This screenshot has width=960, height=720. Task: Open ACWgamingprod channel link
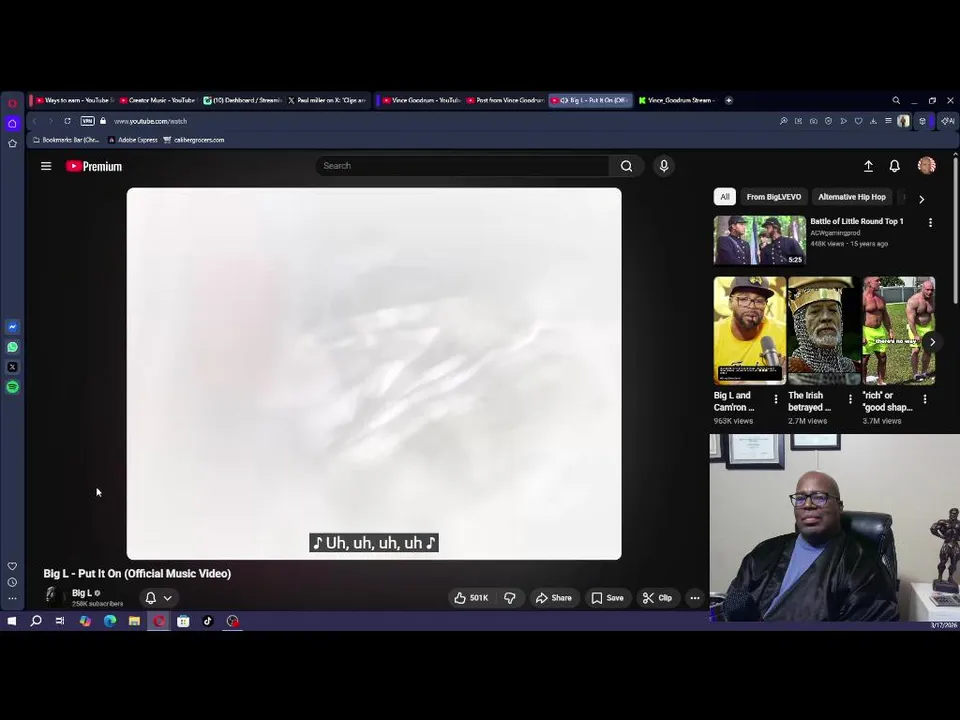coord(835,233)
